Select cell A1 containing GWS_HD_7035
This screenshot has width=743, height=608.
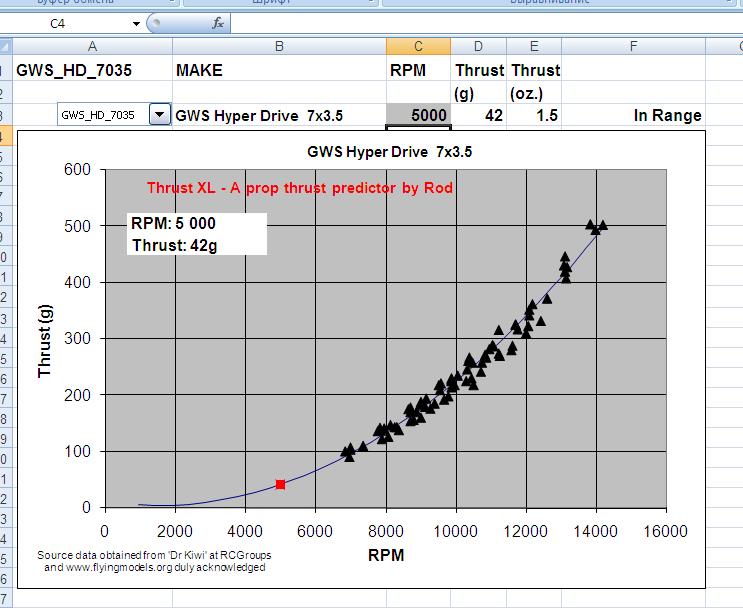coord(92,70)
